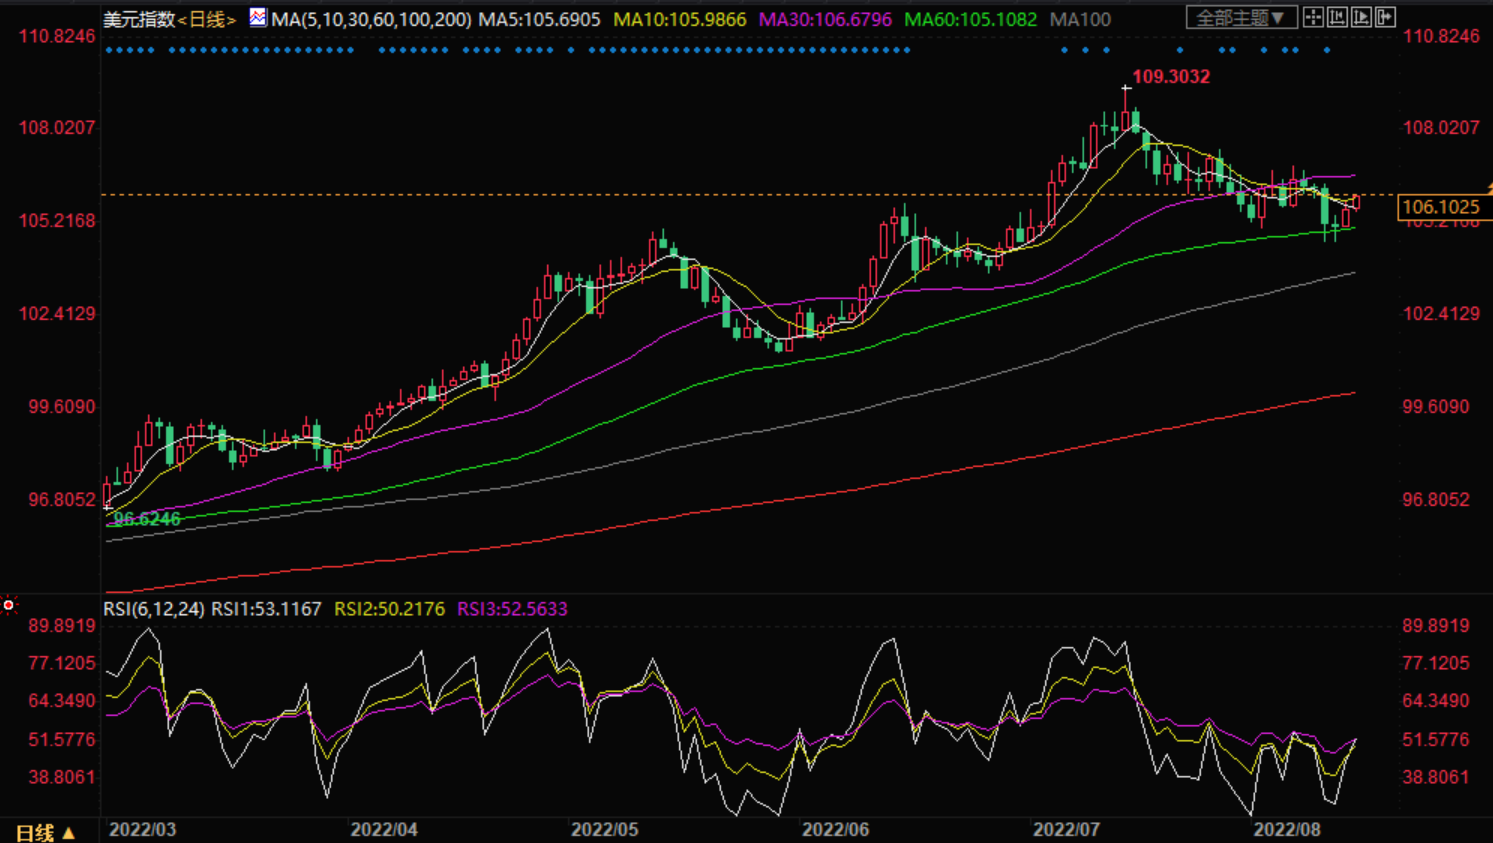Click the jump-to-start range icon in the toolbar
This screenshot has width=1493, height=843.
click(1337, 18)
